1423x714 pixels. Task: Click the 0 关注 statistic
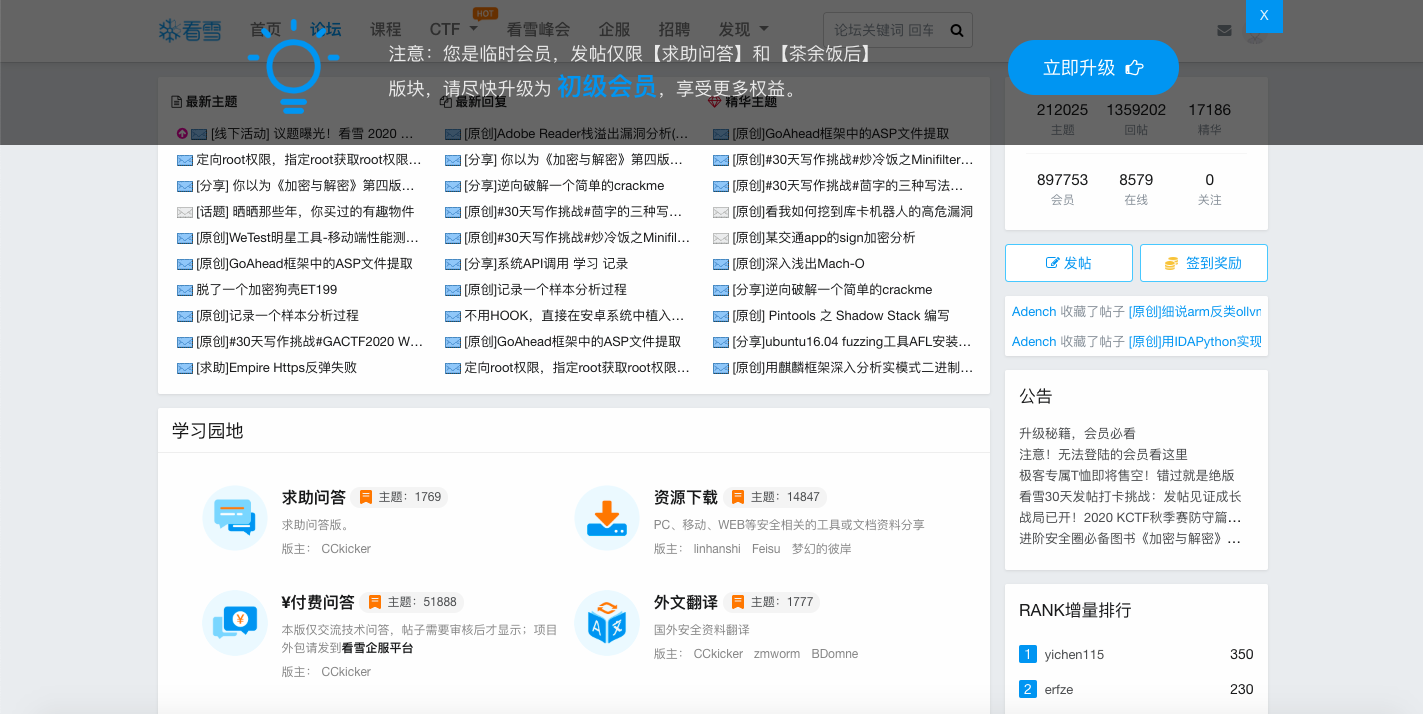pos(1210,189)
